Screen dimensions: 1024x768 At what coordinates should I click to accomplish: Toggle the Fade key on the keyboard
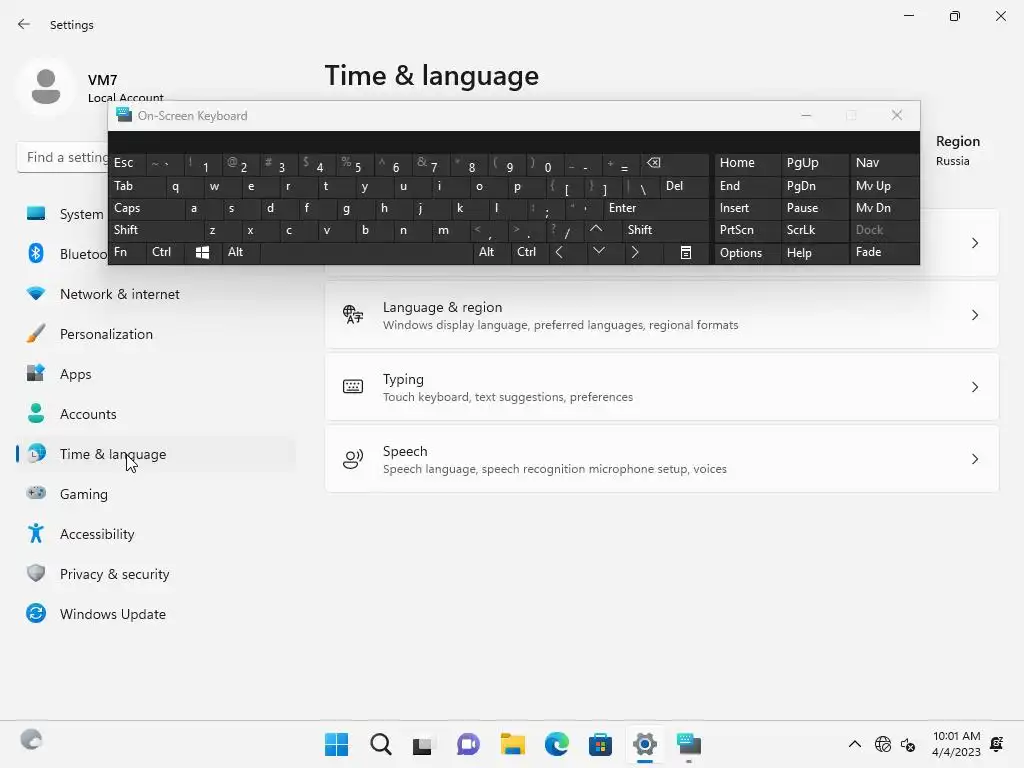884,252
